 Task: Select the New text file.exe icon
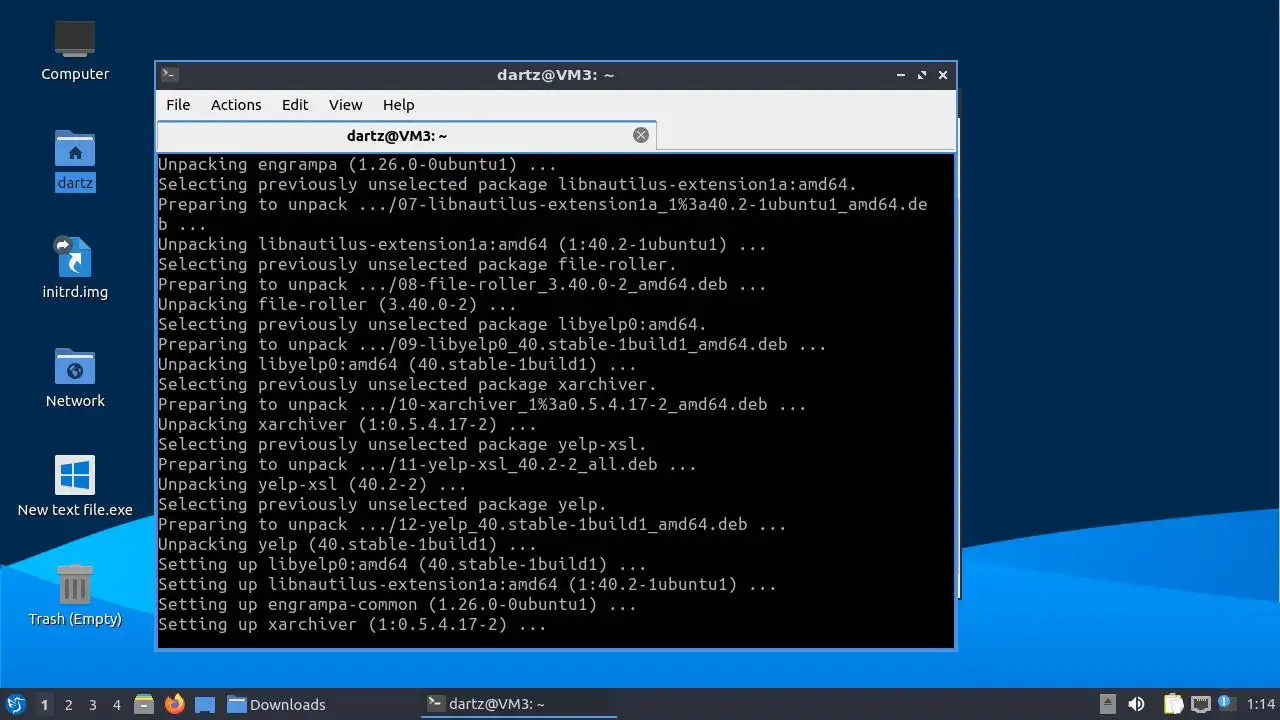click(x=75, y=487)
